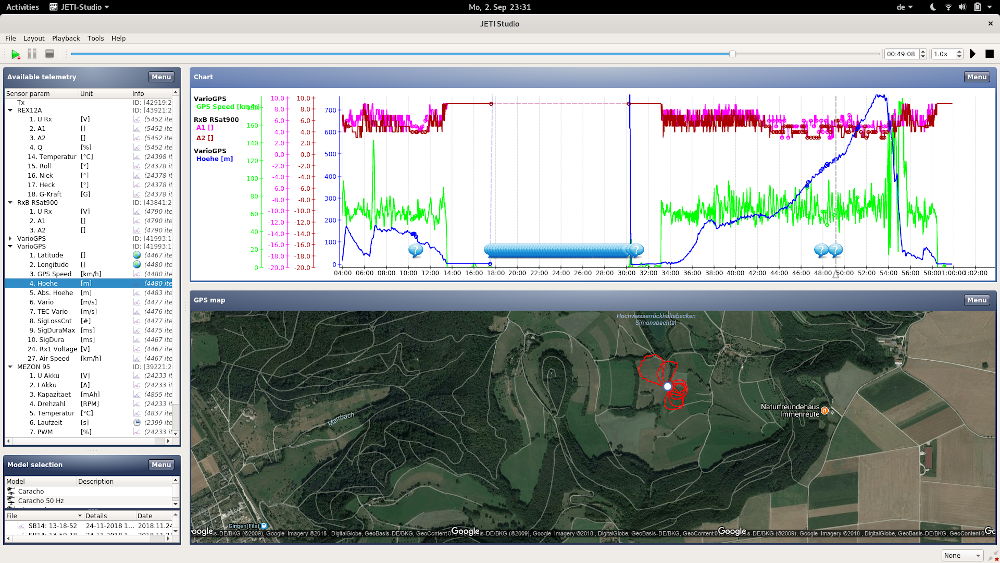The height and width of the screenshot is (563, 1000).
Task: Collapse the REX12A sensor group
Action: [10, 110]
